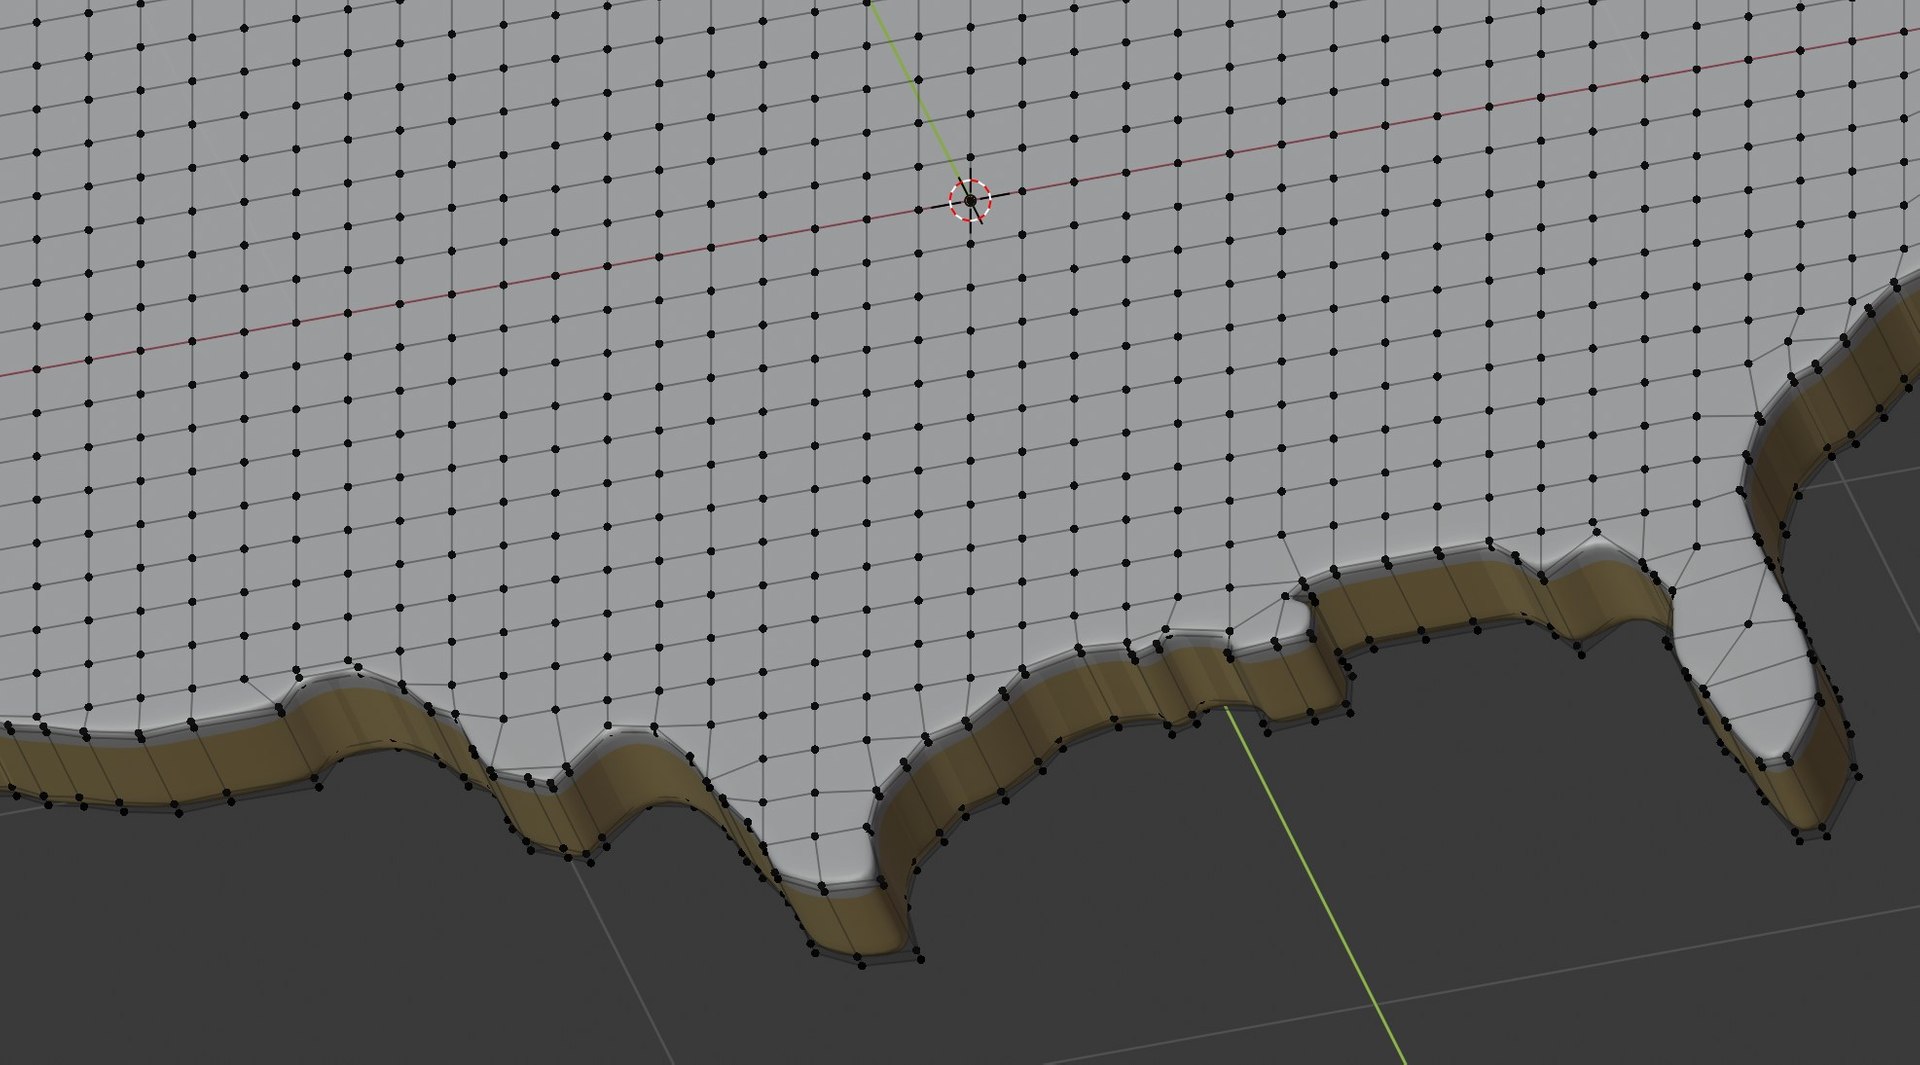Click the red-white 3D cursor at the origin

970,201
